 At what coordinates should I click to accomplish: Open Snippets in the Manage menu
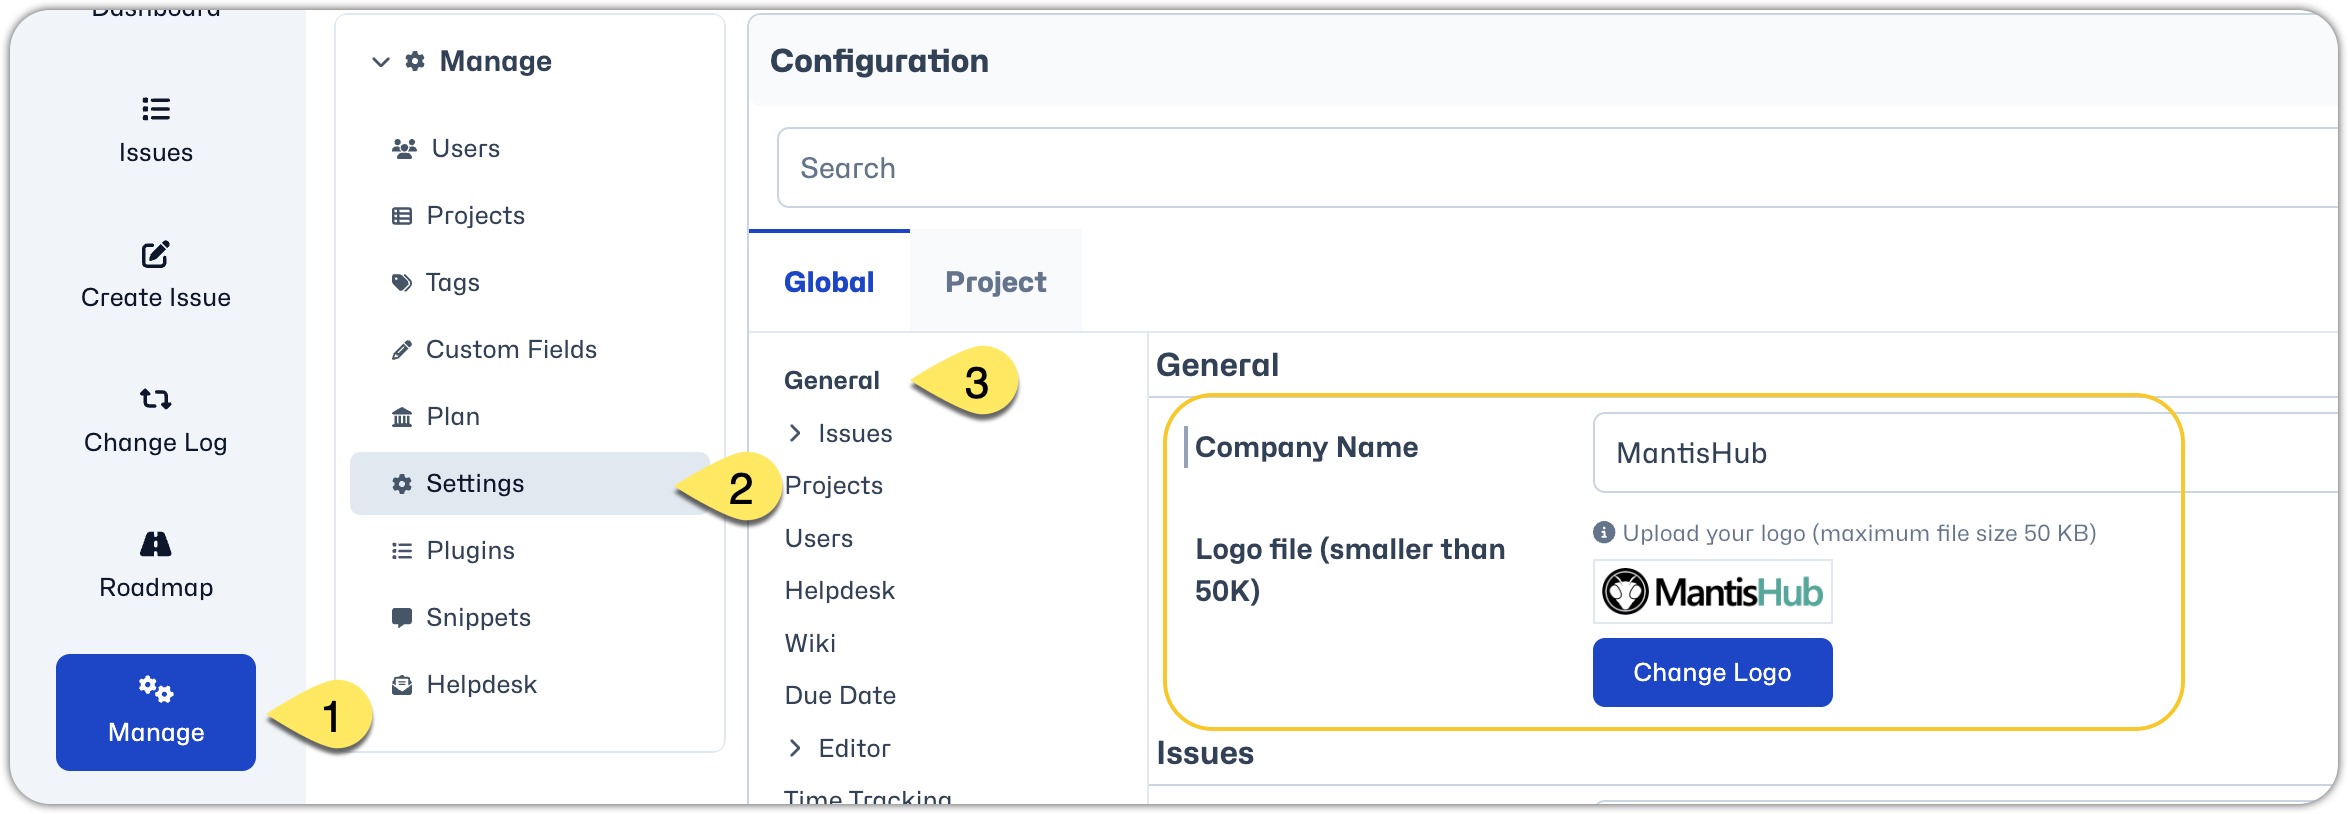pyautogui.click(x=479, y=618)
